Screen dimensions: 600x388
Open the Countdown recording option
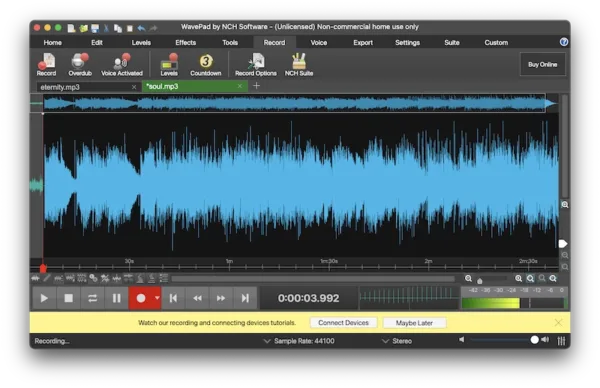(205, 65)
